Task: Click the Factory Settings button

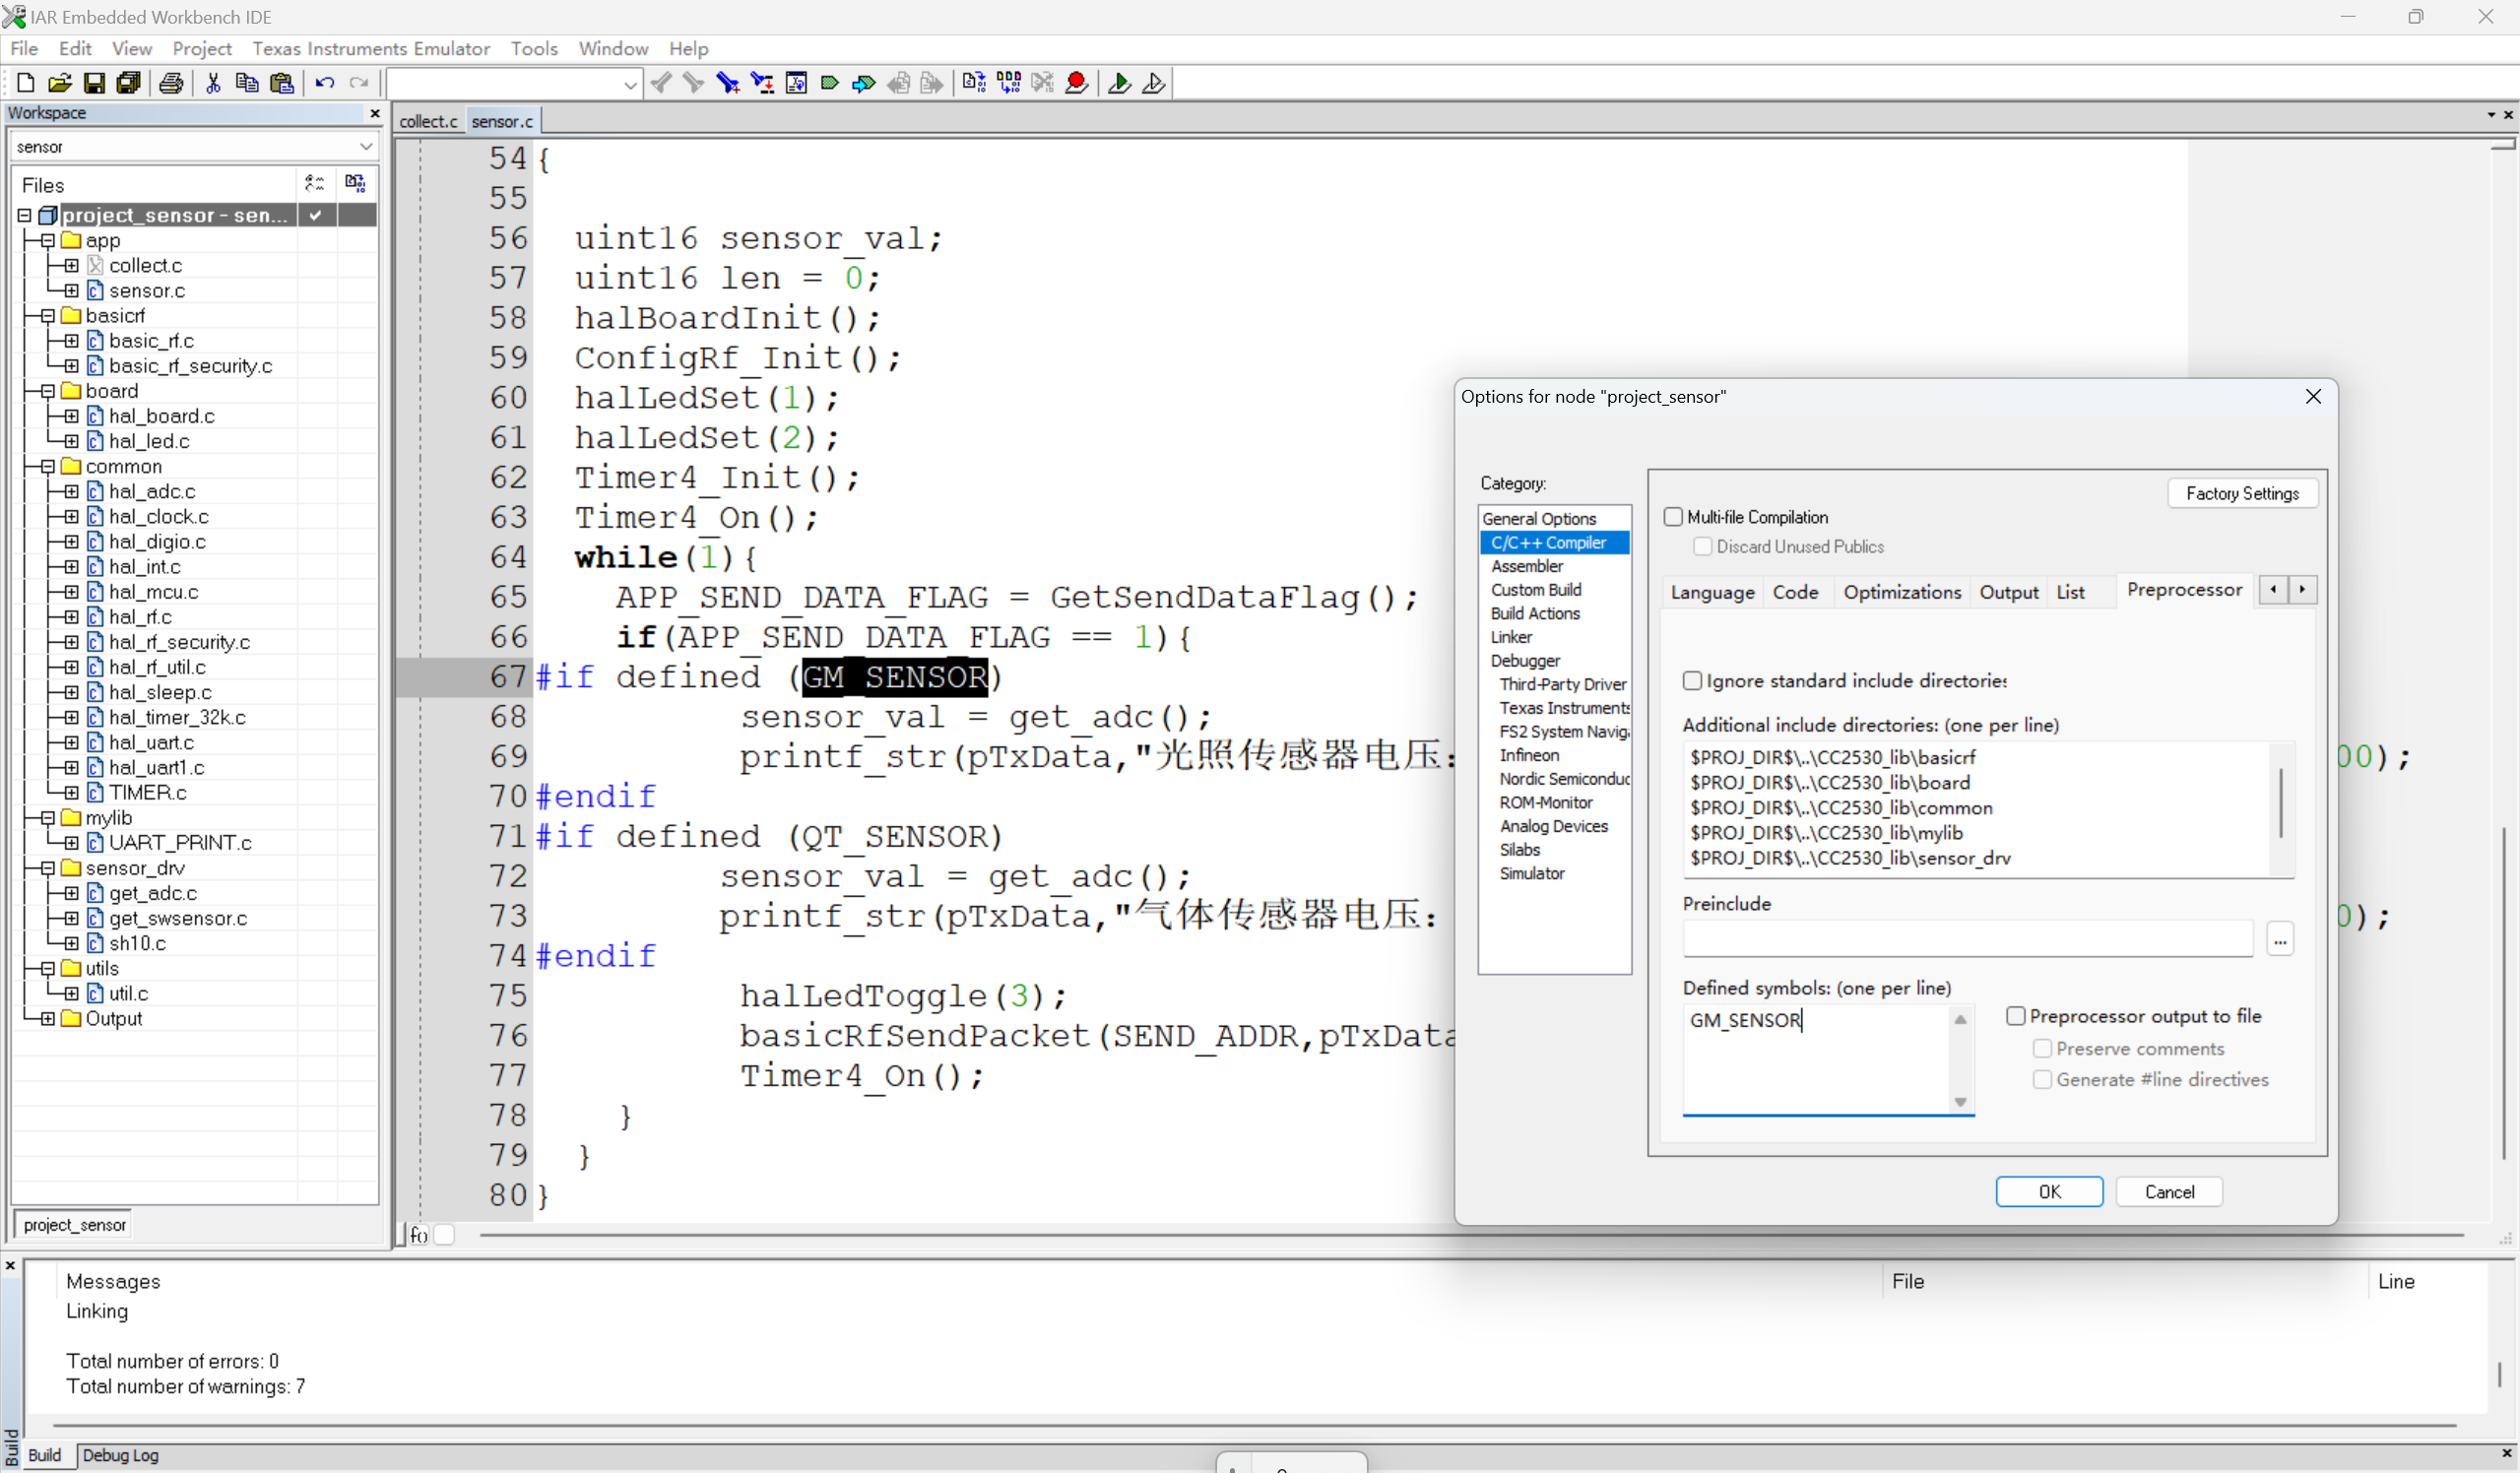Action: tap(2241, 493)
